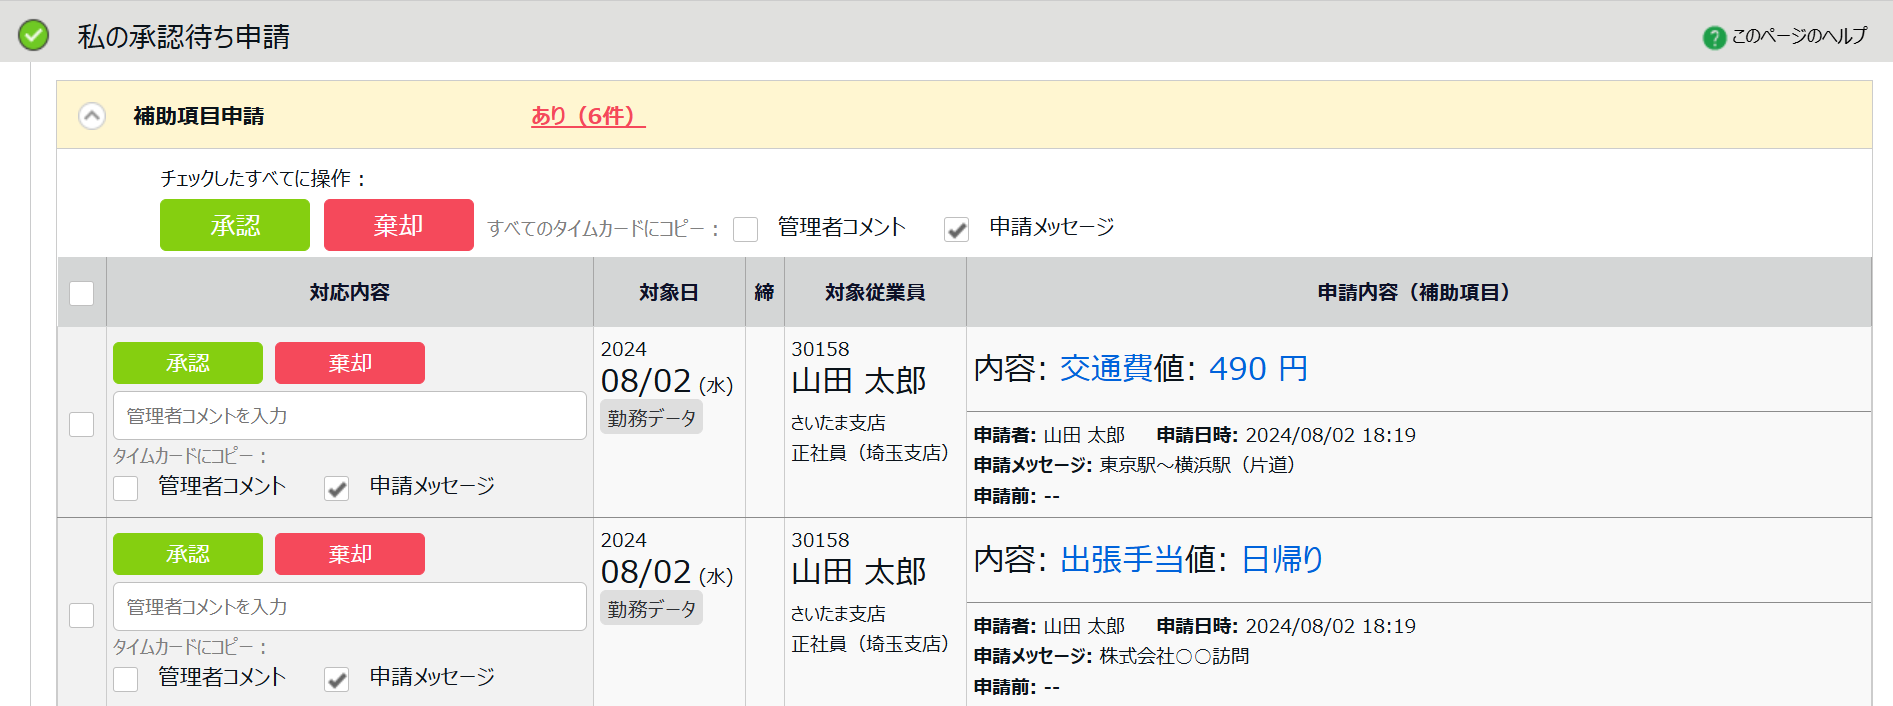Screen dimensions: 1893x706
Task: Open the このページのヘルプ question mark icon
Action: (1714, 37)
